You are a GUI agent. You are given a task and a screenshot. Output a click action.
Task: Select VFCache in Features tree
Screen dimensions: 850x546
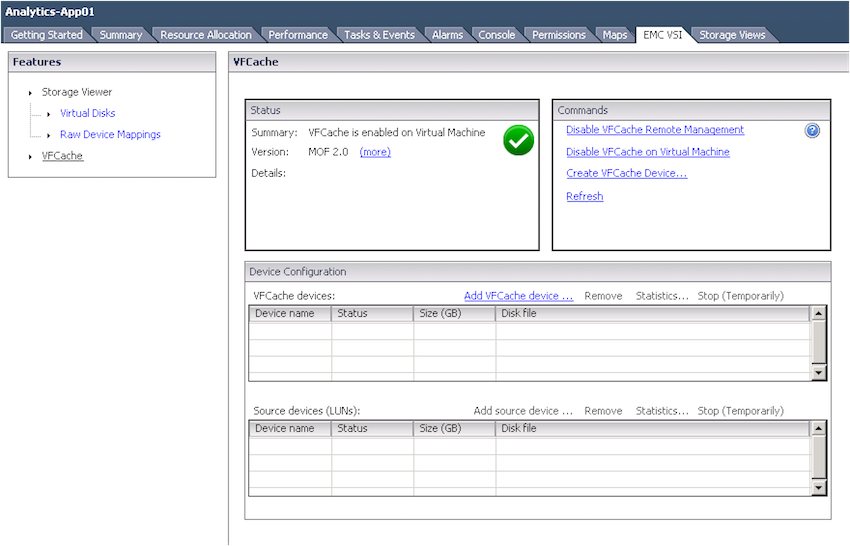(x=62, y=156)
